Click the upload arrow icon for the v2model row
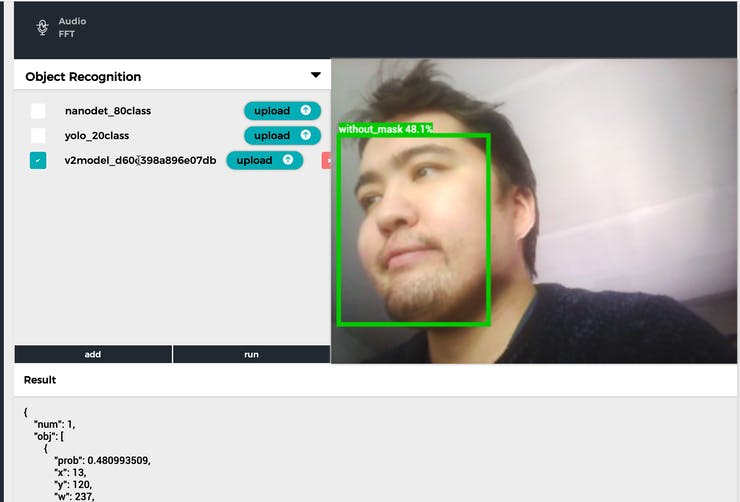The image size is (740, 502). 288,160
